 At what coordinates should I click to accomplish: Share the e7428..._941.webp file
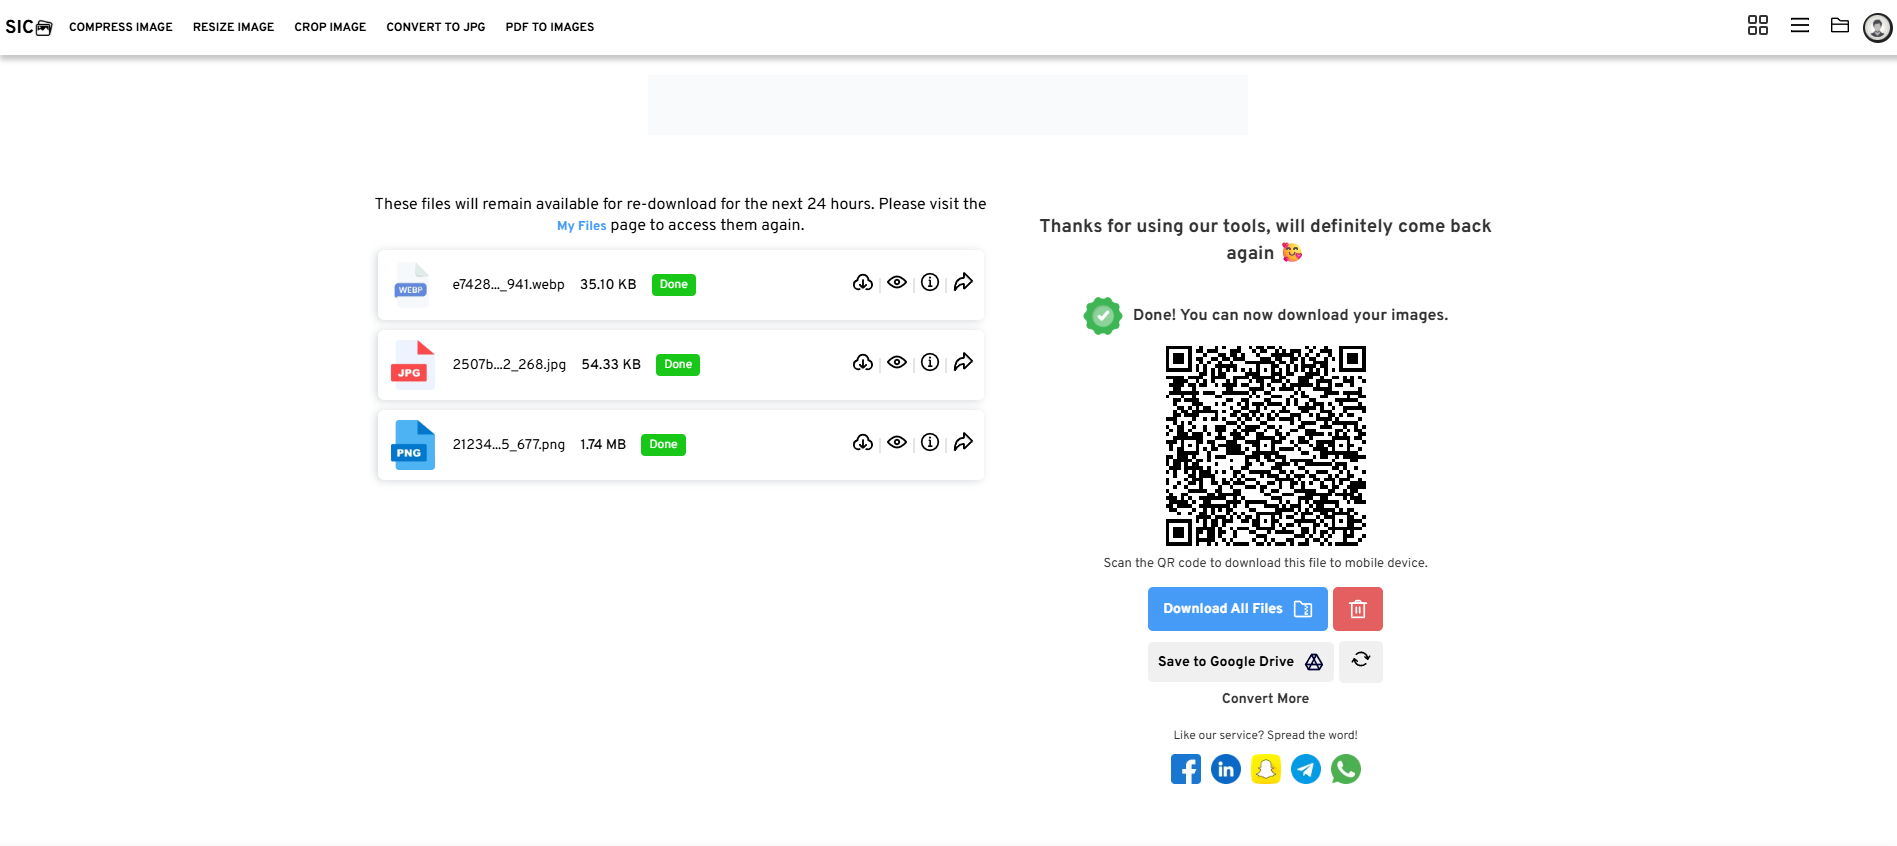click(963, 283)
